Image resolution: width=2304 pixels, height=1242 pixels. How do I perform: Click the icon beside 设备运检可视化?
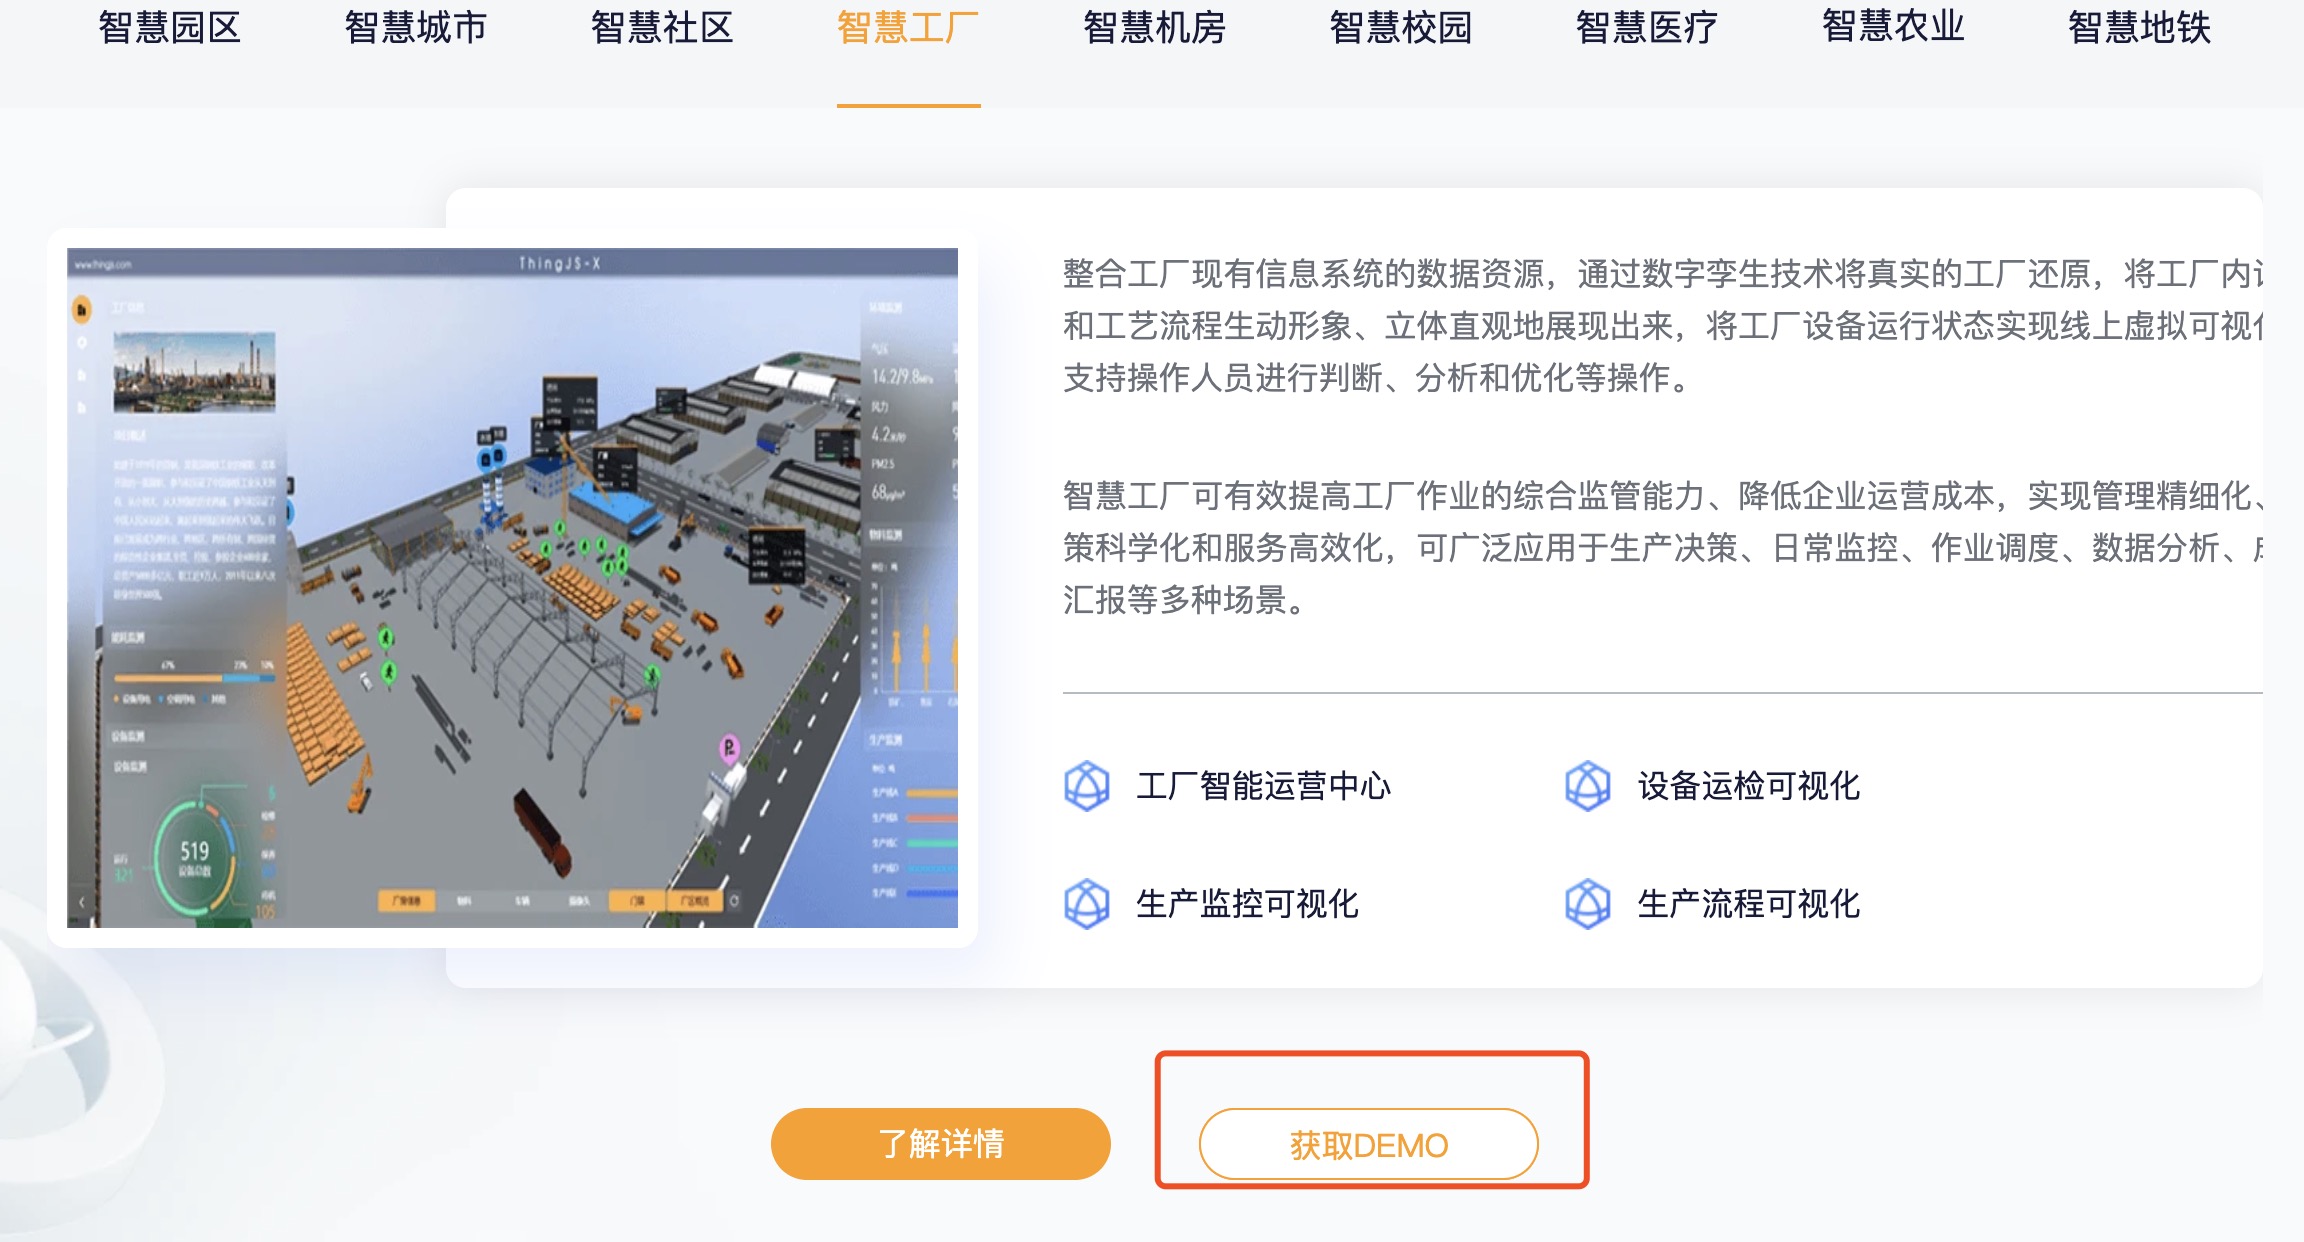tap(1587, 786)
